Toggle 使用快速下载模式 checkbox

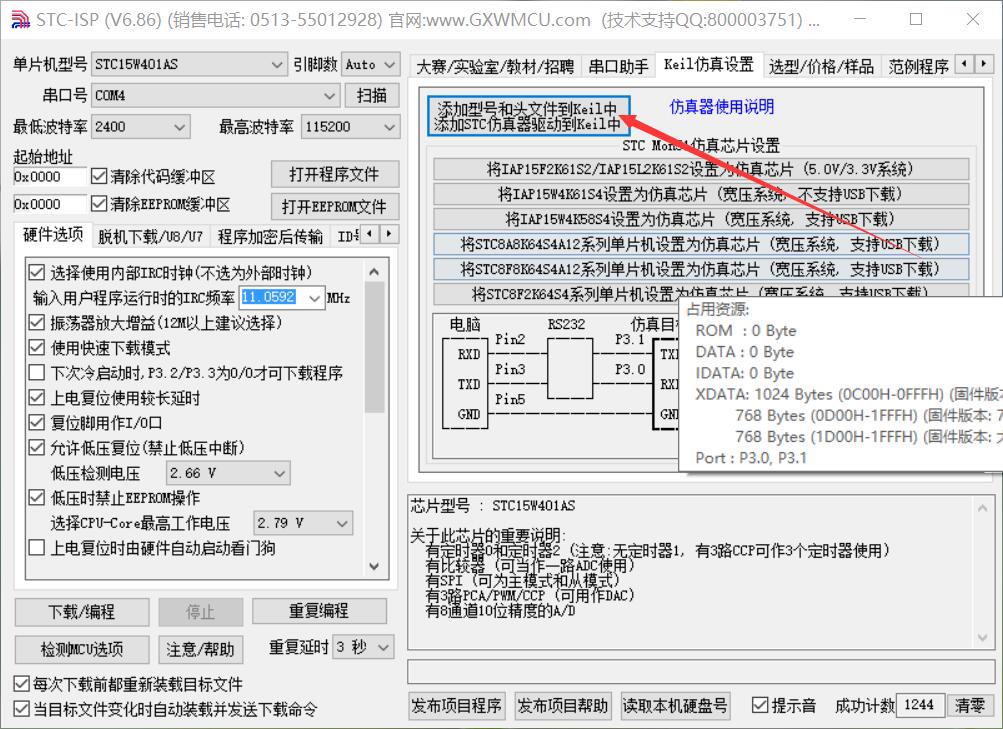pyautogui.click(x=36, y=348)
